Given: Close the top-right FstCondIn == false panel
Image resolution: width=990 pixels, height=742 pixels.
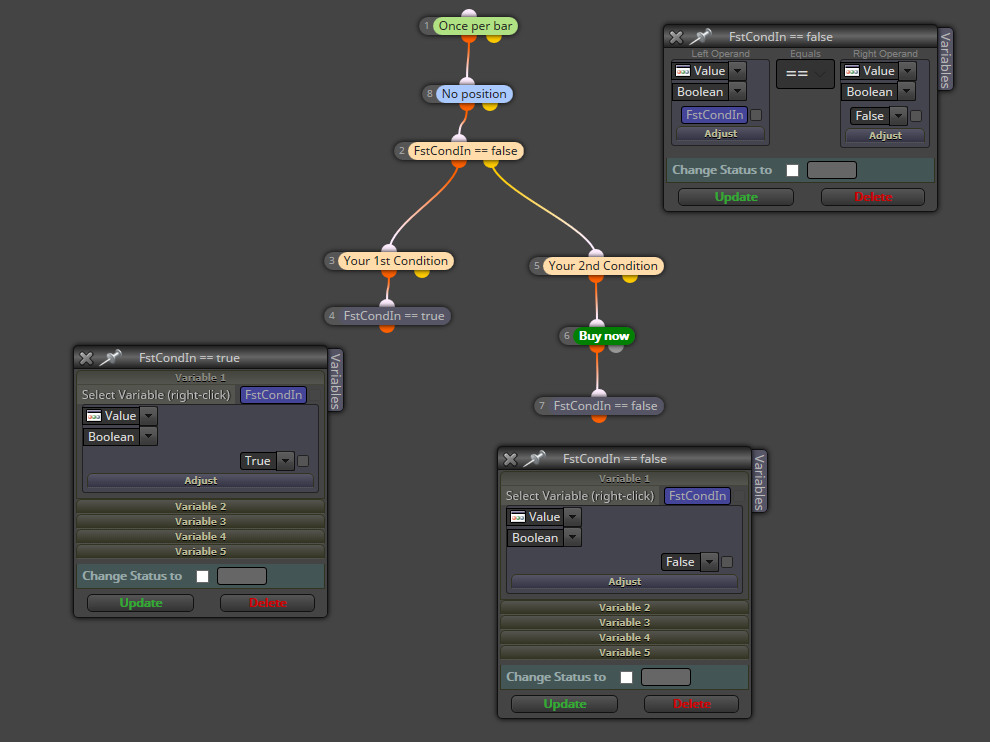Looking at the screenshot, I should [x=676, y=37].
